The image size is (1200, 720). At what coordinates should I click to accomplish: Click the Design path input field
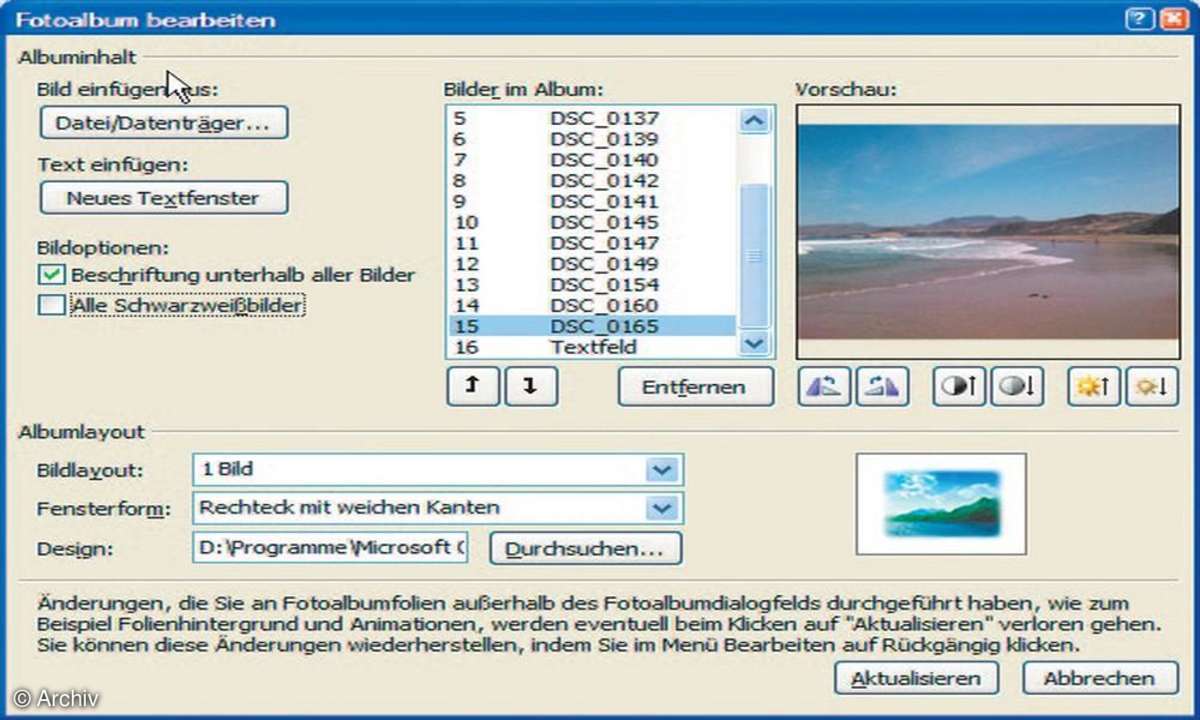point(329,548)
